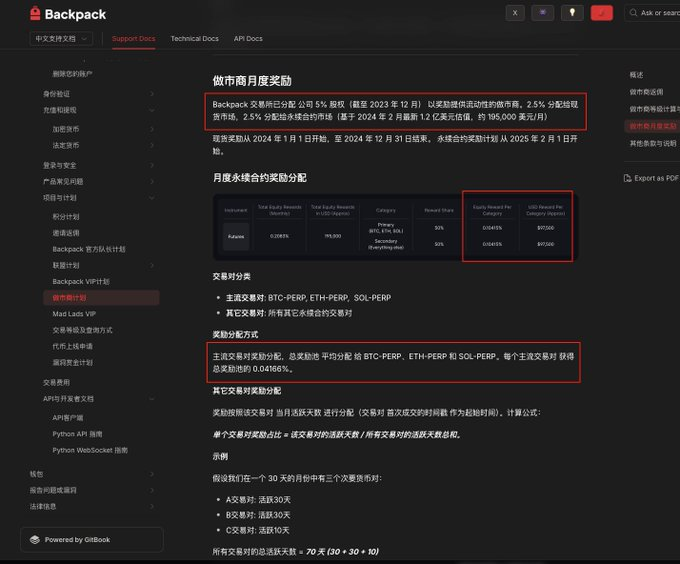Jump to 做市商等级计算 outline entry
Image resolution: width=680 pixels, height=564 pixels.
[654, 109]
